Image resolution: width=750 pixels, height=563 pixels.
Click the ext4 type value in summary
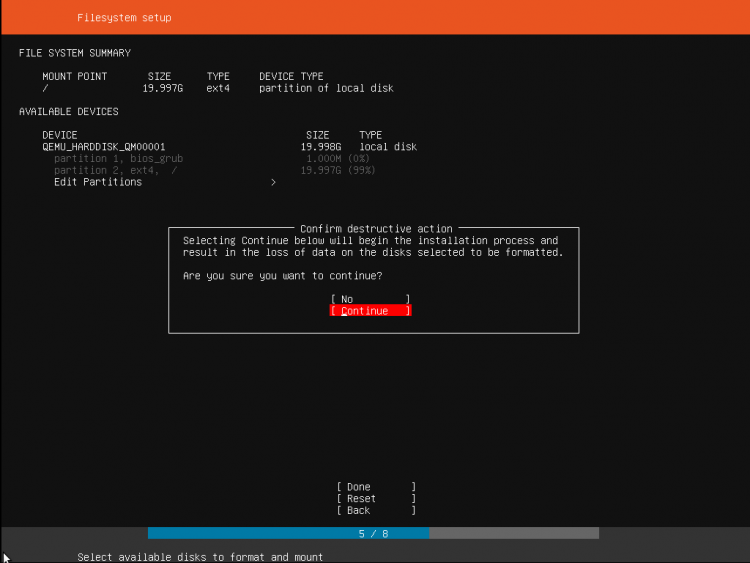pyautogui.click(x=218, y=88)
